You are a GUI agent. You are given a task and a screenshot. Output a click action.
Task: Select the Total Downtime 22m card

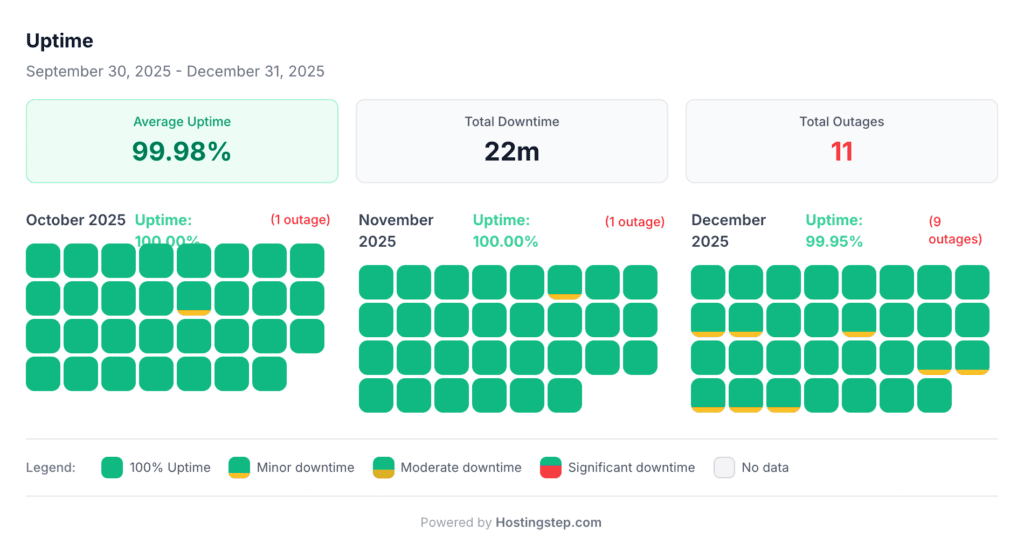tap(512, 141)
